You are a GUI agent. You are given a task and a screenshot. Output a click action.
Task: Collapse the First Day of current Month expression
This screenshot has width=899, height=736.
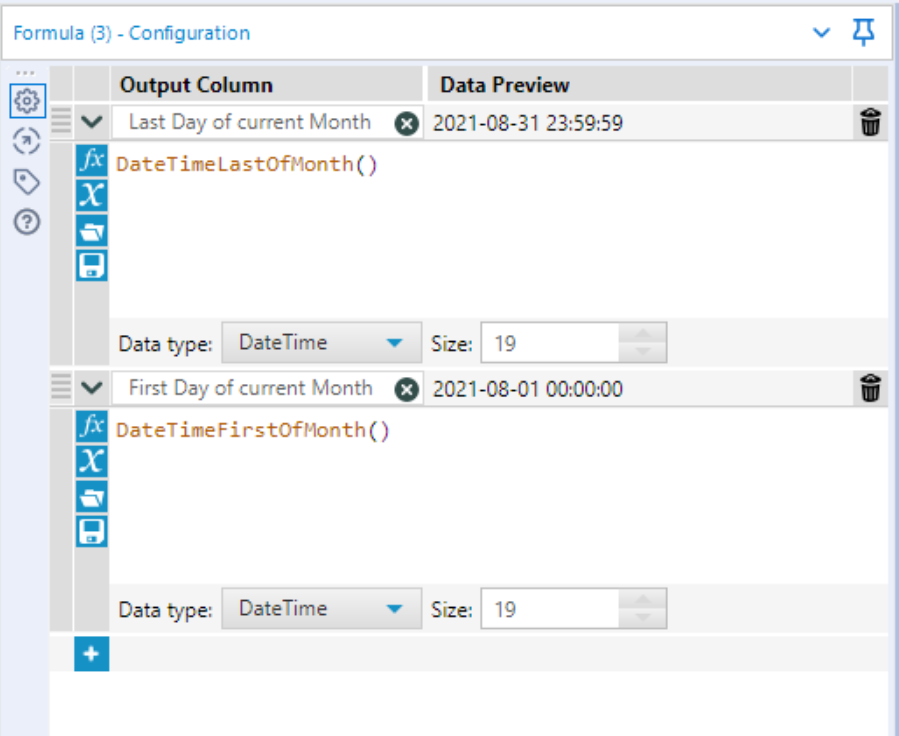pyautogui.click(x=91, y=389)
